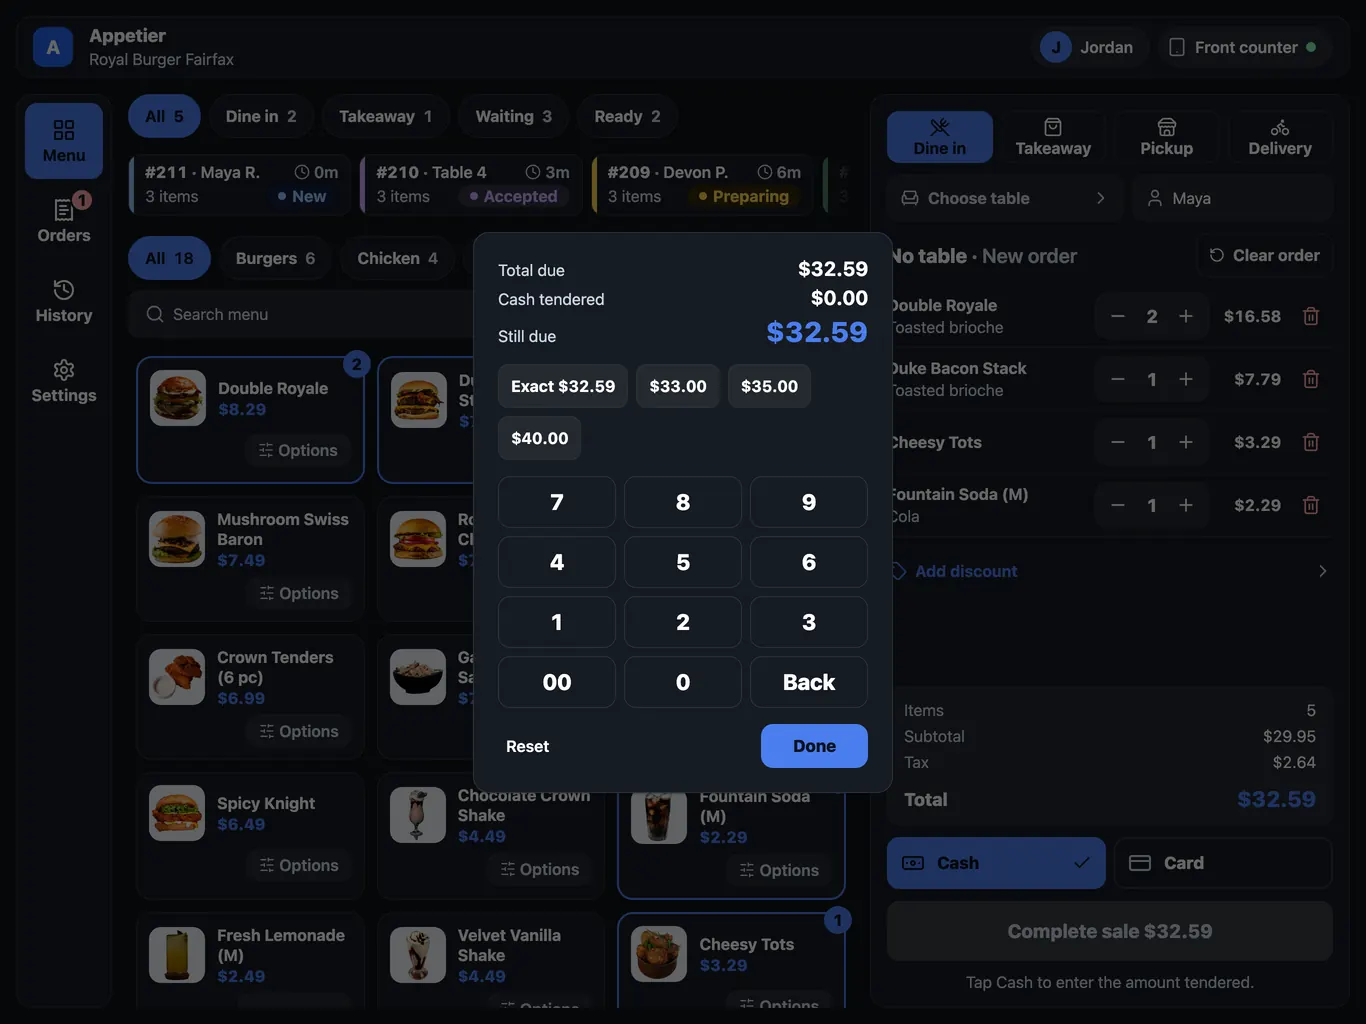Trash the Cheesy Tots order line

1311,442
